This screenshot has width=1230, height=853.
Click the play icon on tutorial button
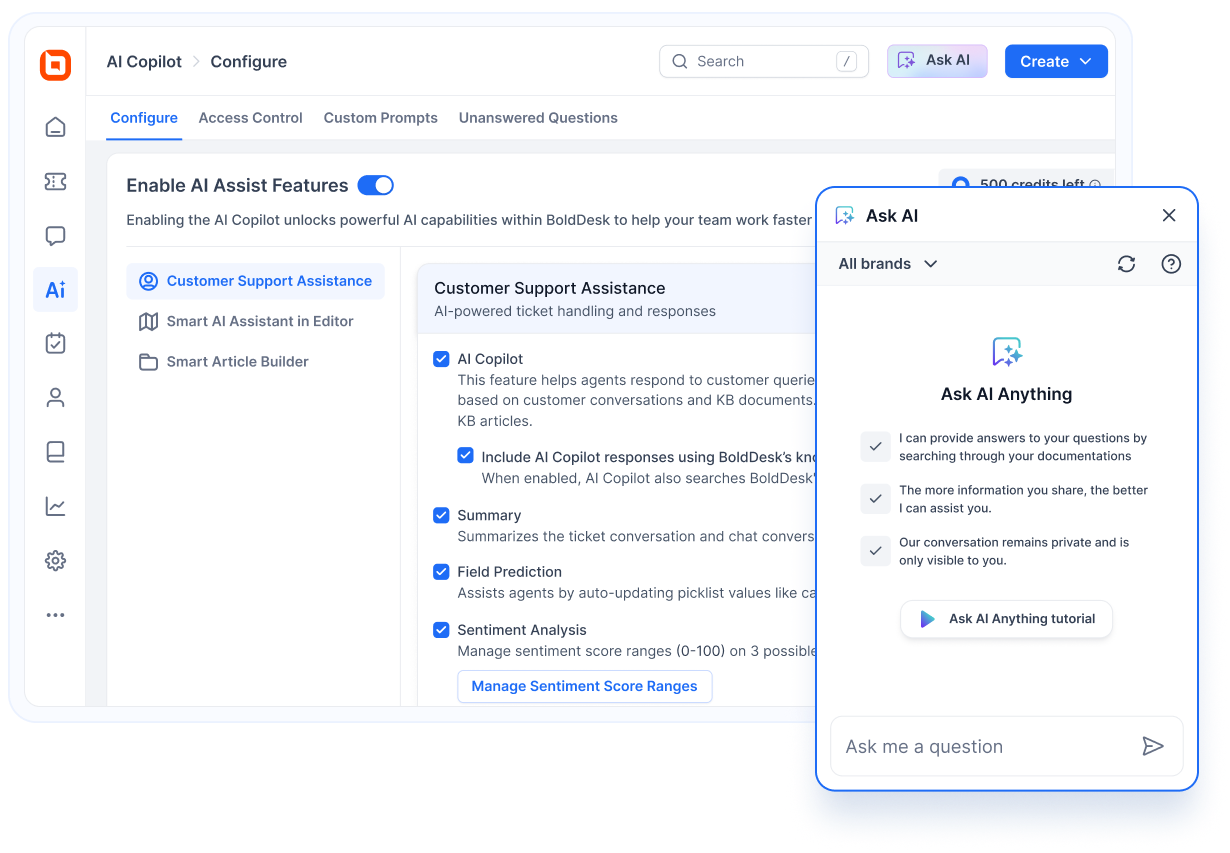[x=927, y=619]
